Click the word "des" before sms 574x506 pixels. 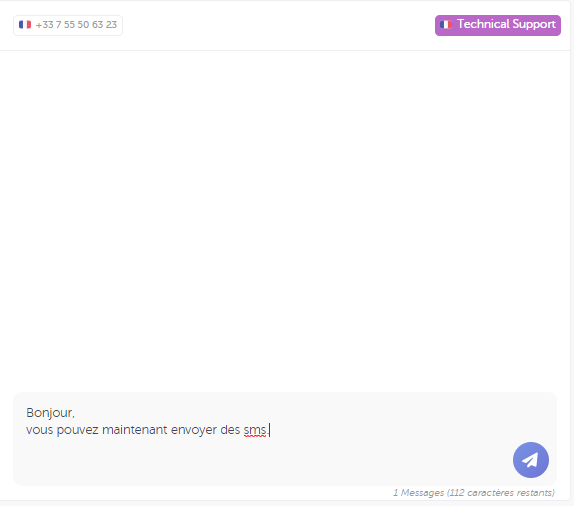click(230, 429)
